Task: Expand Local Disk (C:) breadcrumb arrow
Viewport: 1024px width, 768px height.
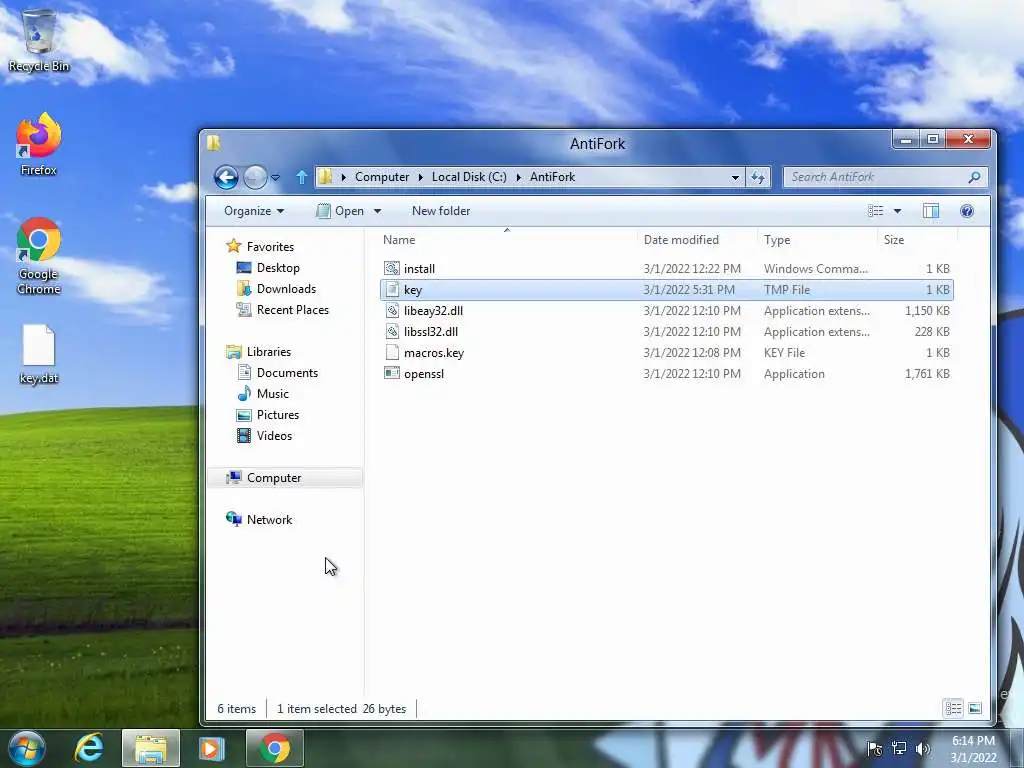Action: pyautogui.click(x=519, y=177)
